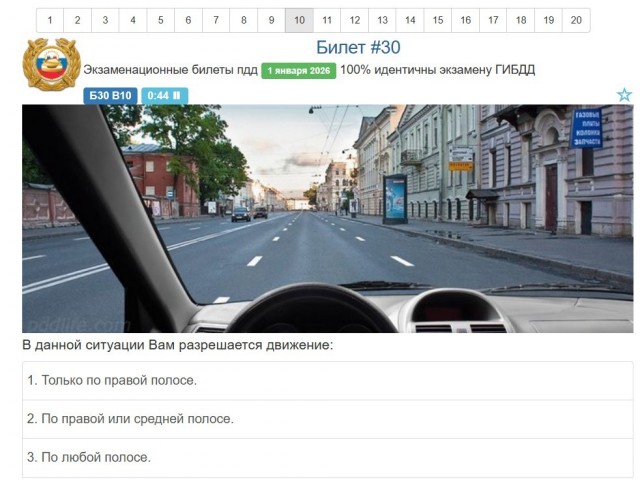
Task: Switch to question 18
Action: [521, 20]
